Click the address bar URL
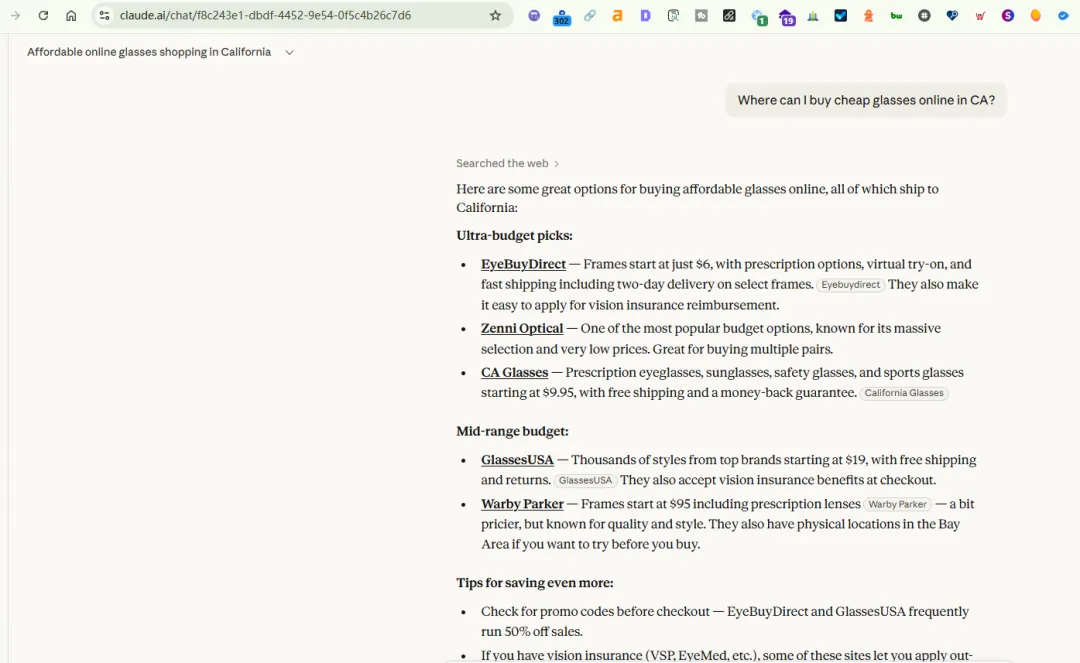 point(265,15)
